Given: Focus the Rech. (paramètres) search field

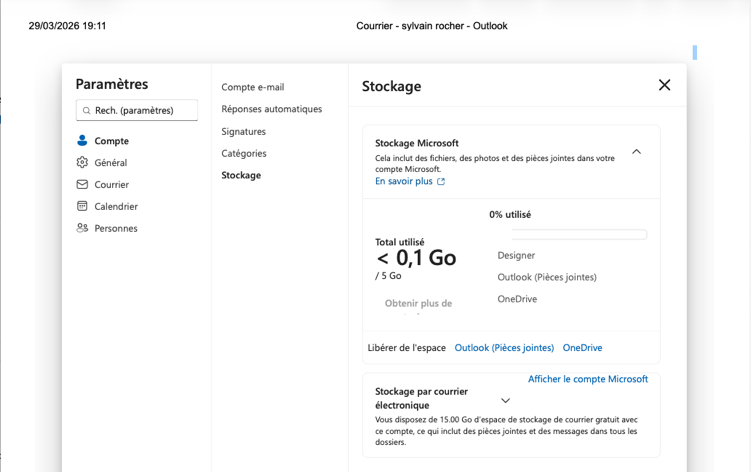Looking at the screenshot, I should point(137,110).
